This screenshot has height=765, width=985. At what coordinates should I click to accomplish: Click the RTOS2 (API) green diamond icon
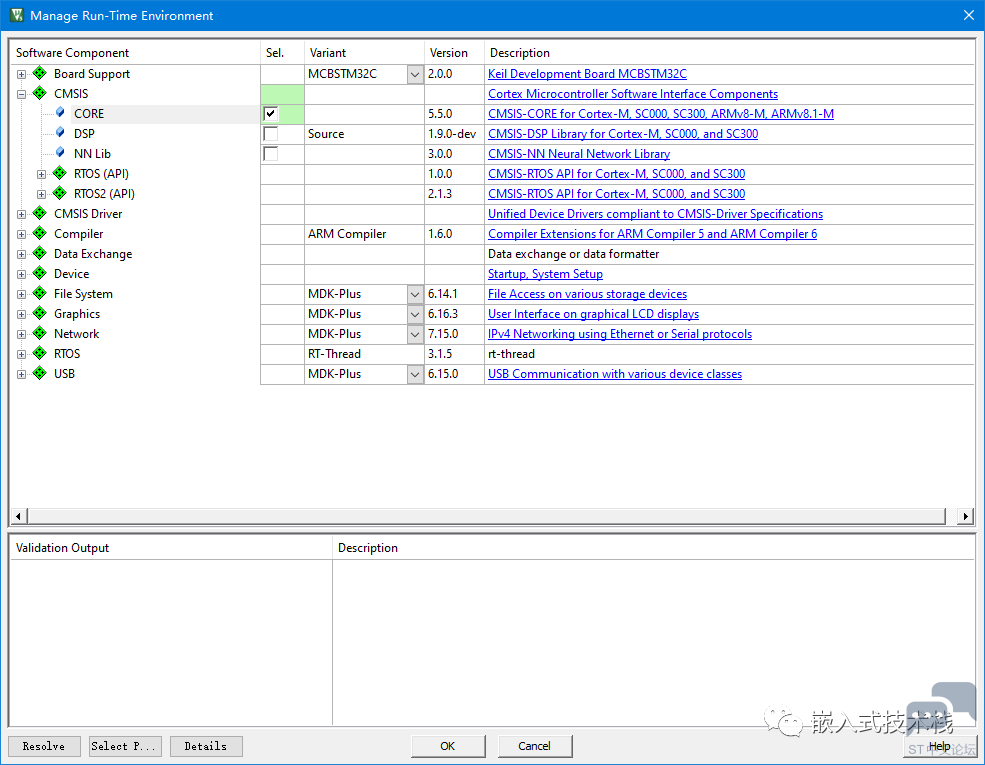tap(60, 193)
